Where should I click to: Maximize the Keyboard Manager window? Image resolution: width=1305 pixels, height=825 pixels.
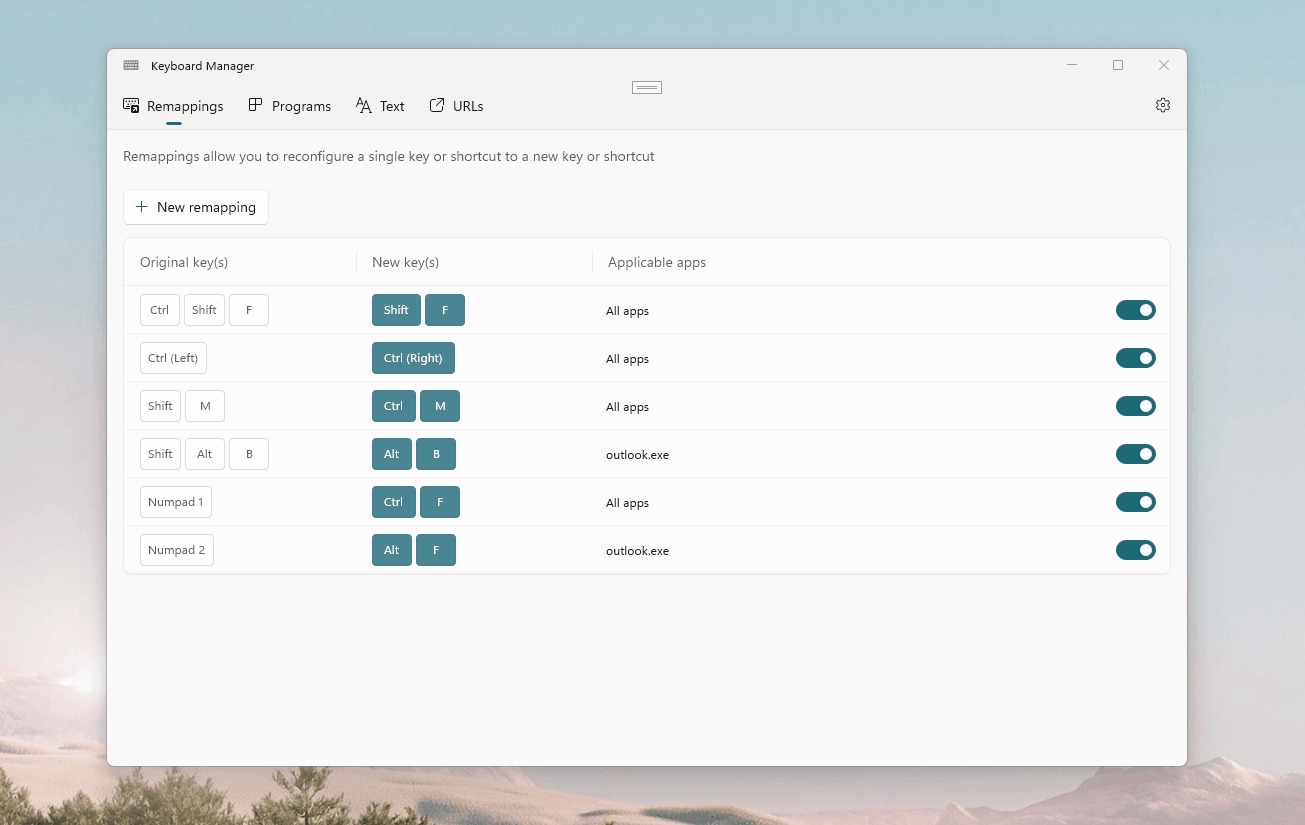pyautogui.click(x=1117, y=65)
